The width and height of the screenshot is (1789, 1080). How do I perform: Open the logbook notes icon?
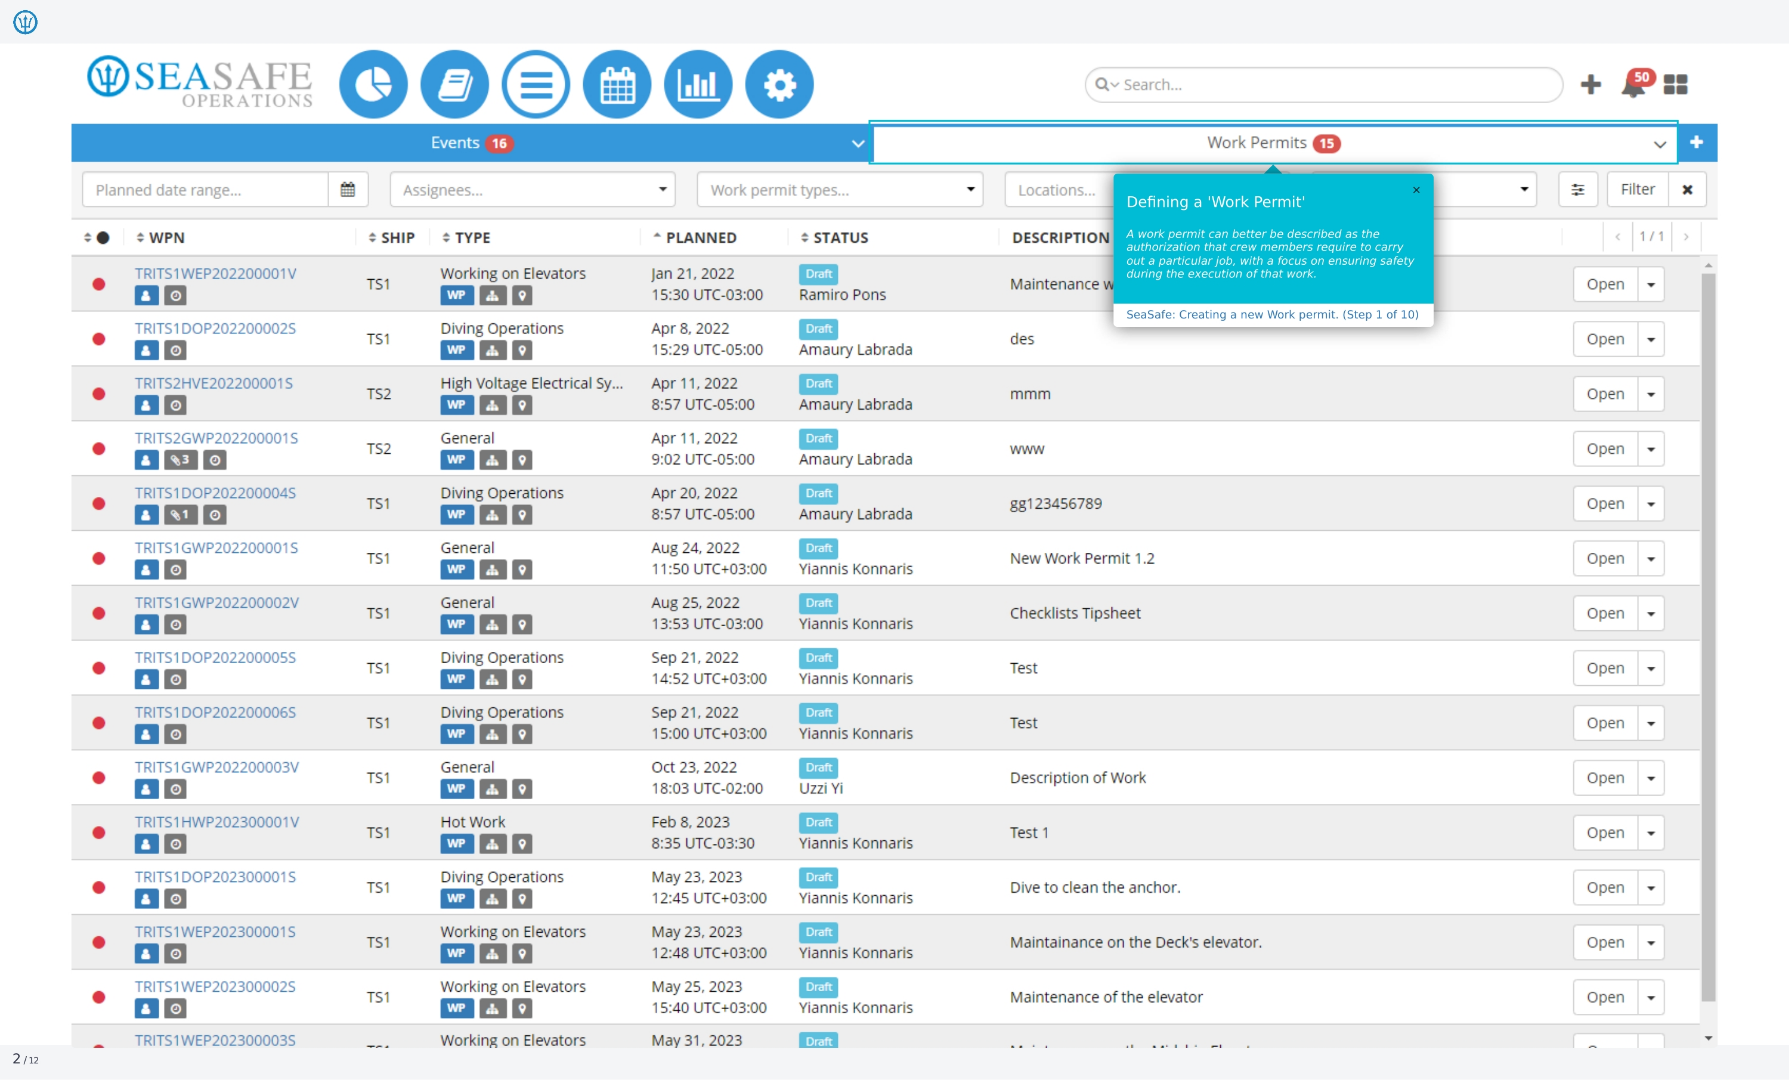[x=455, y=85]
